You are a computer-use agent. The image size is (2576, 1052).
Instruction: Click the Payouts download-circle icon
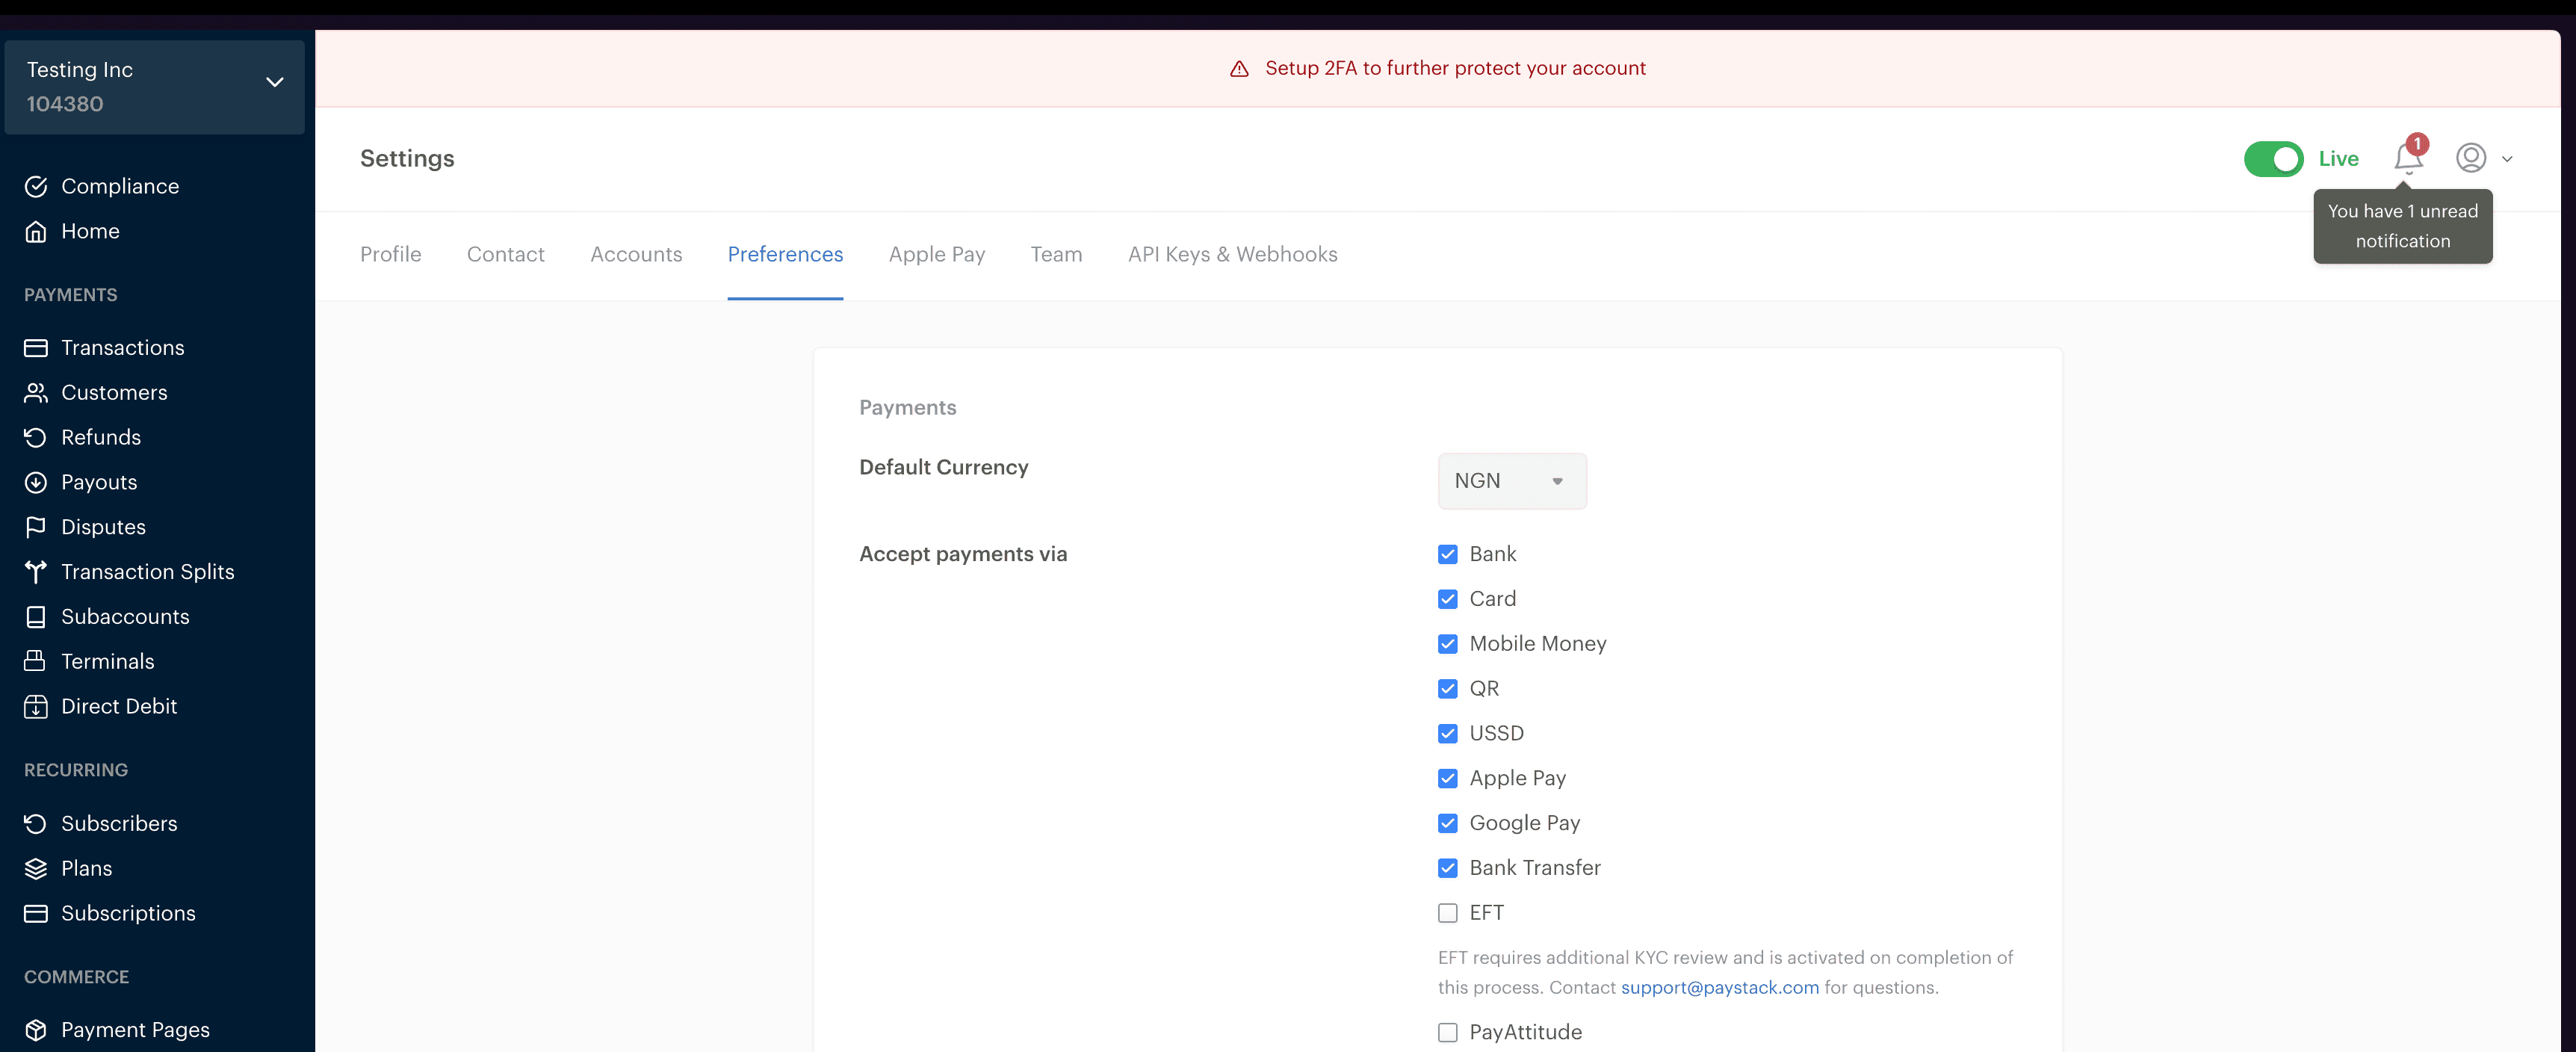coord(36,482)
